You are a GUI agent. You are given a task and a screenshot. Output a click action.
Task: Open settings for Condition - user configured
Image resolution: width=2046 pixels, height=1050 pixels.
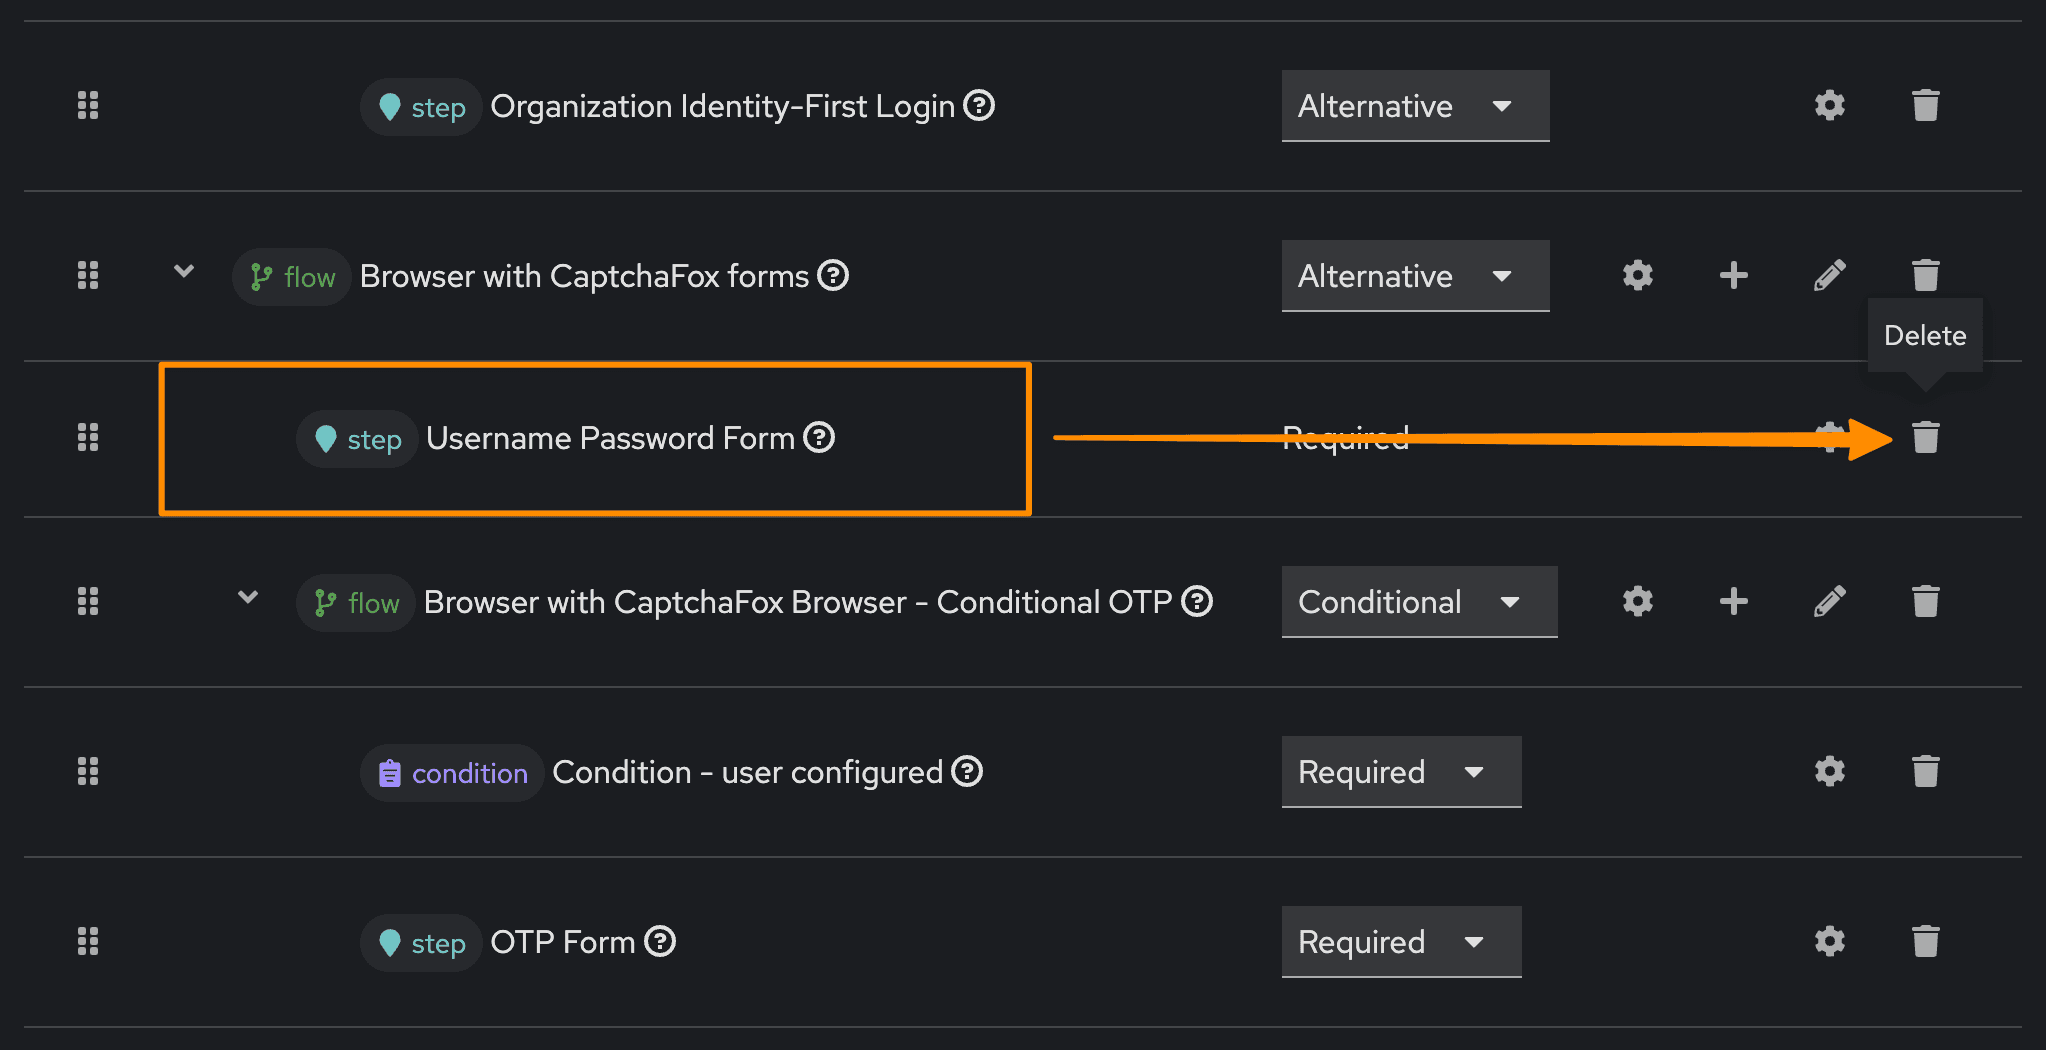coord(1829,771)
